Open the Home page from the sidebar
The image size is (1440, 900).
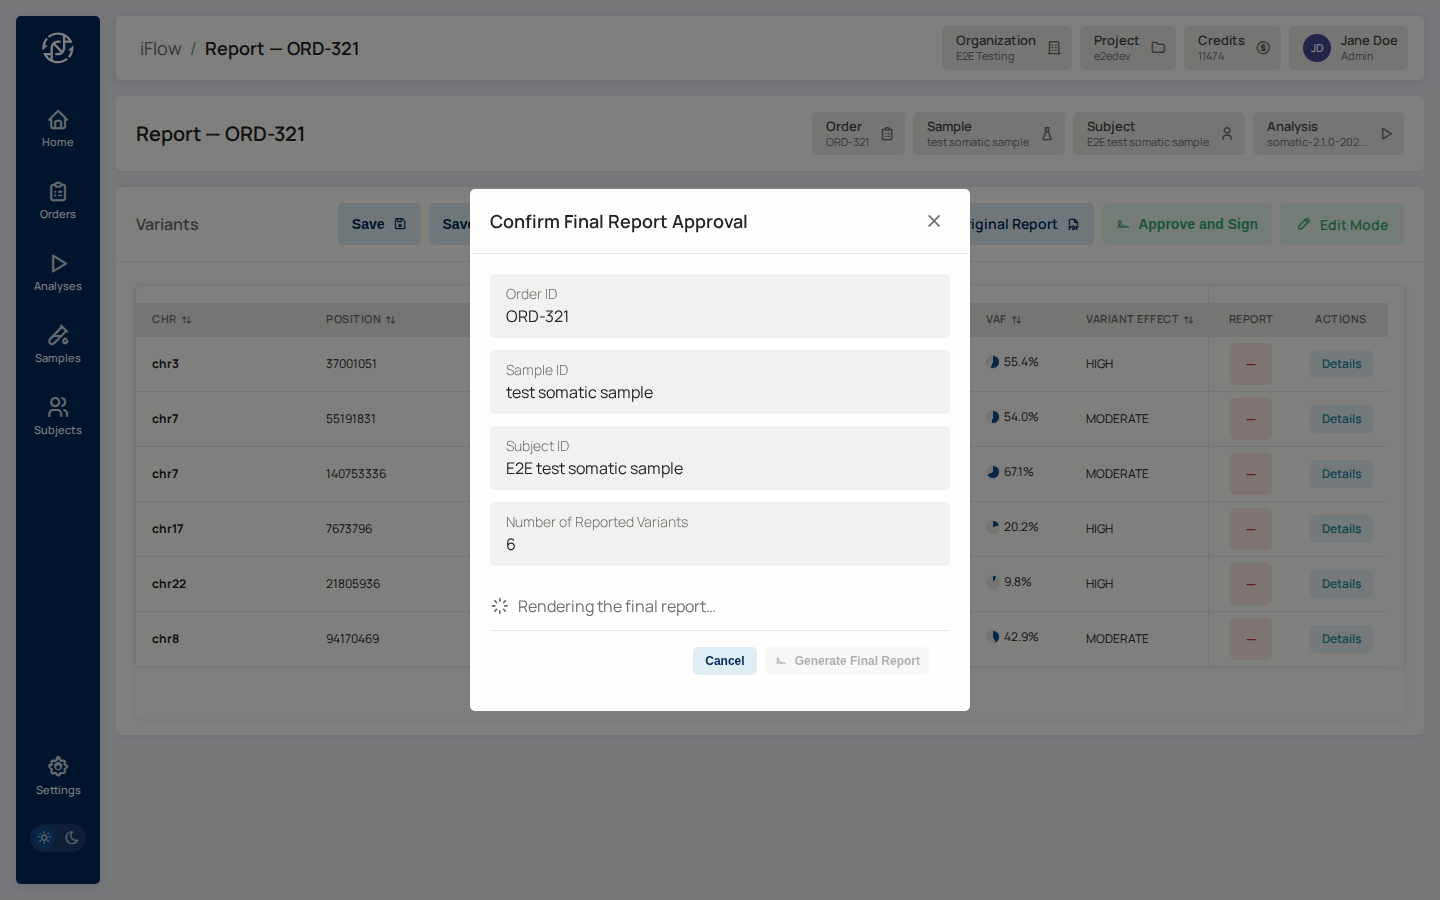click(58, 129)
